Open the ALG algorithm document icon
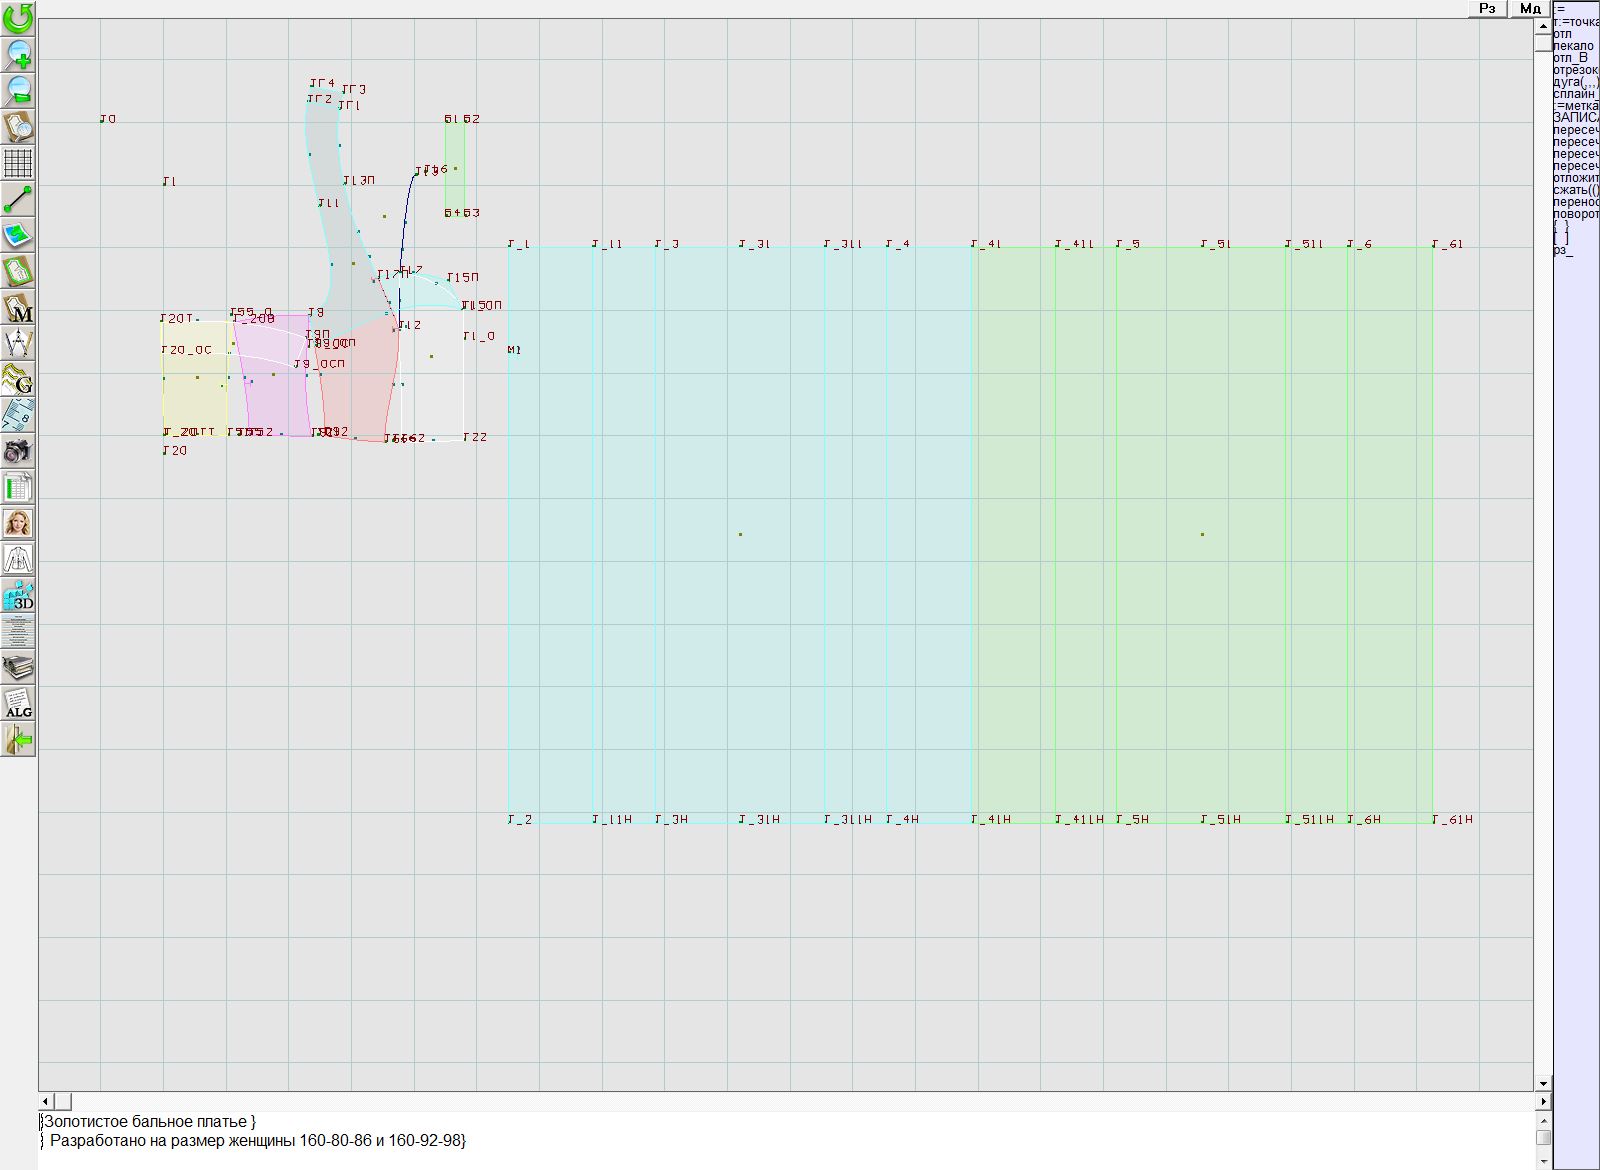The image size is (1600, 1170). 18,703
